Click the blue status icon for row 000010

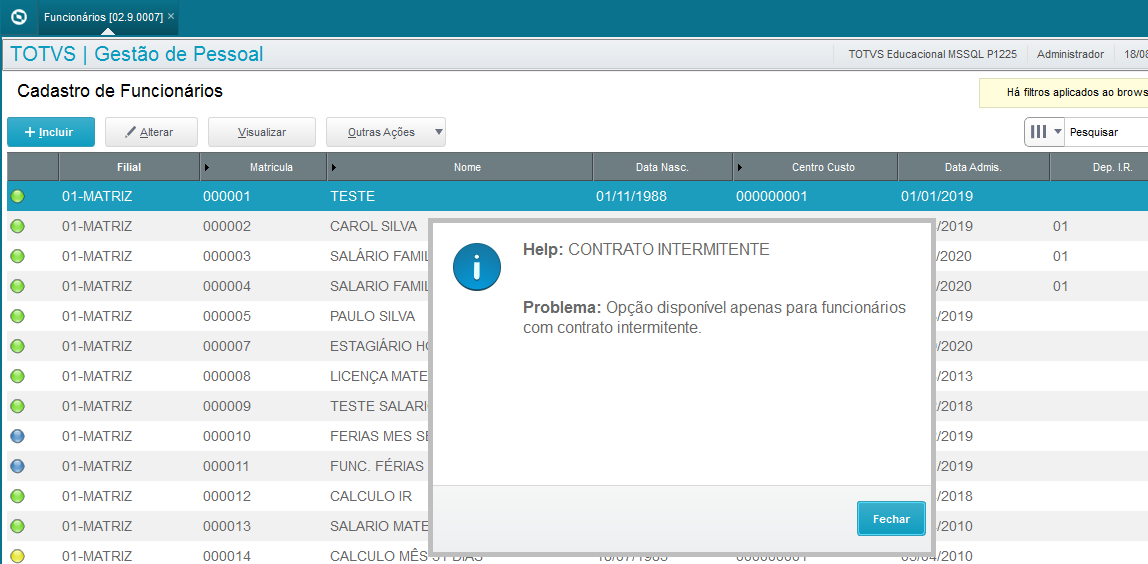(x=18, y=436)
